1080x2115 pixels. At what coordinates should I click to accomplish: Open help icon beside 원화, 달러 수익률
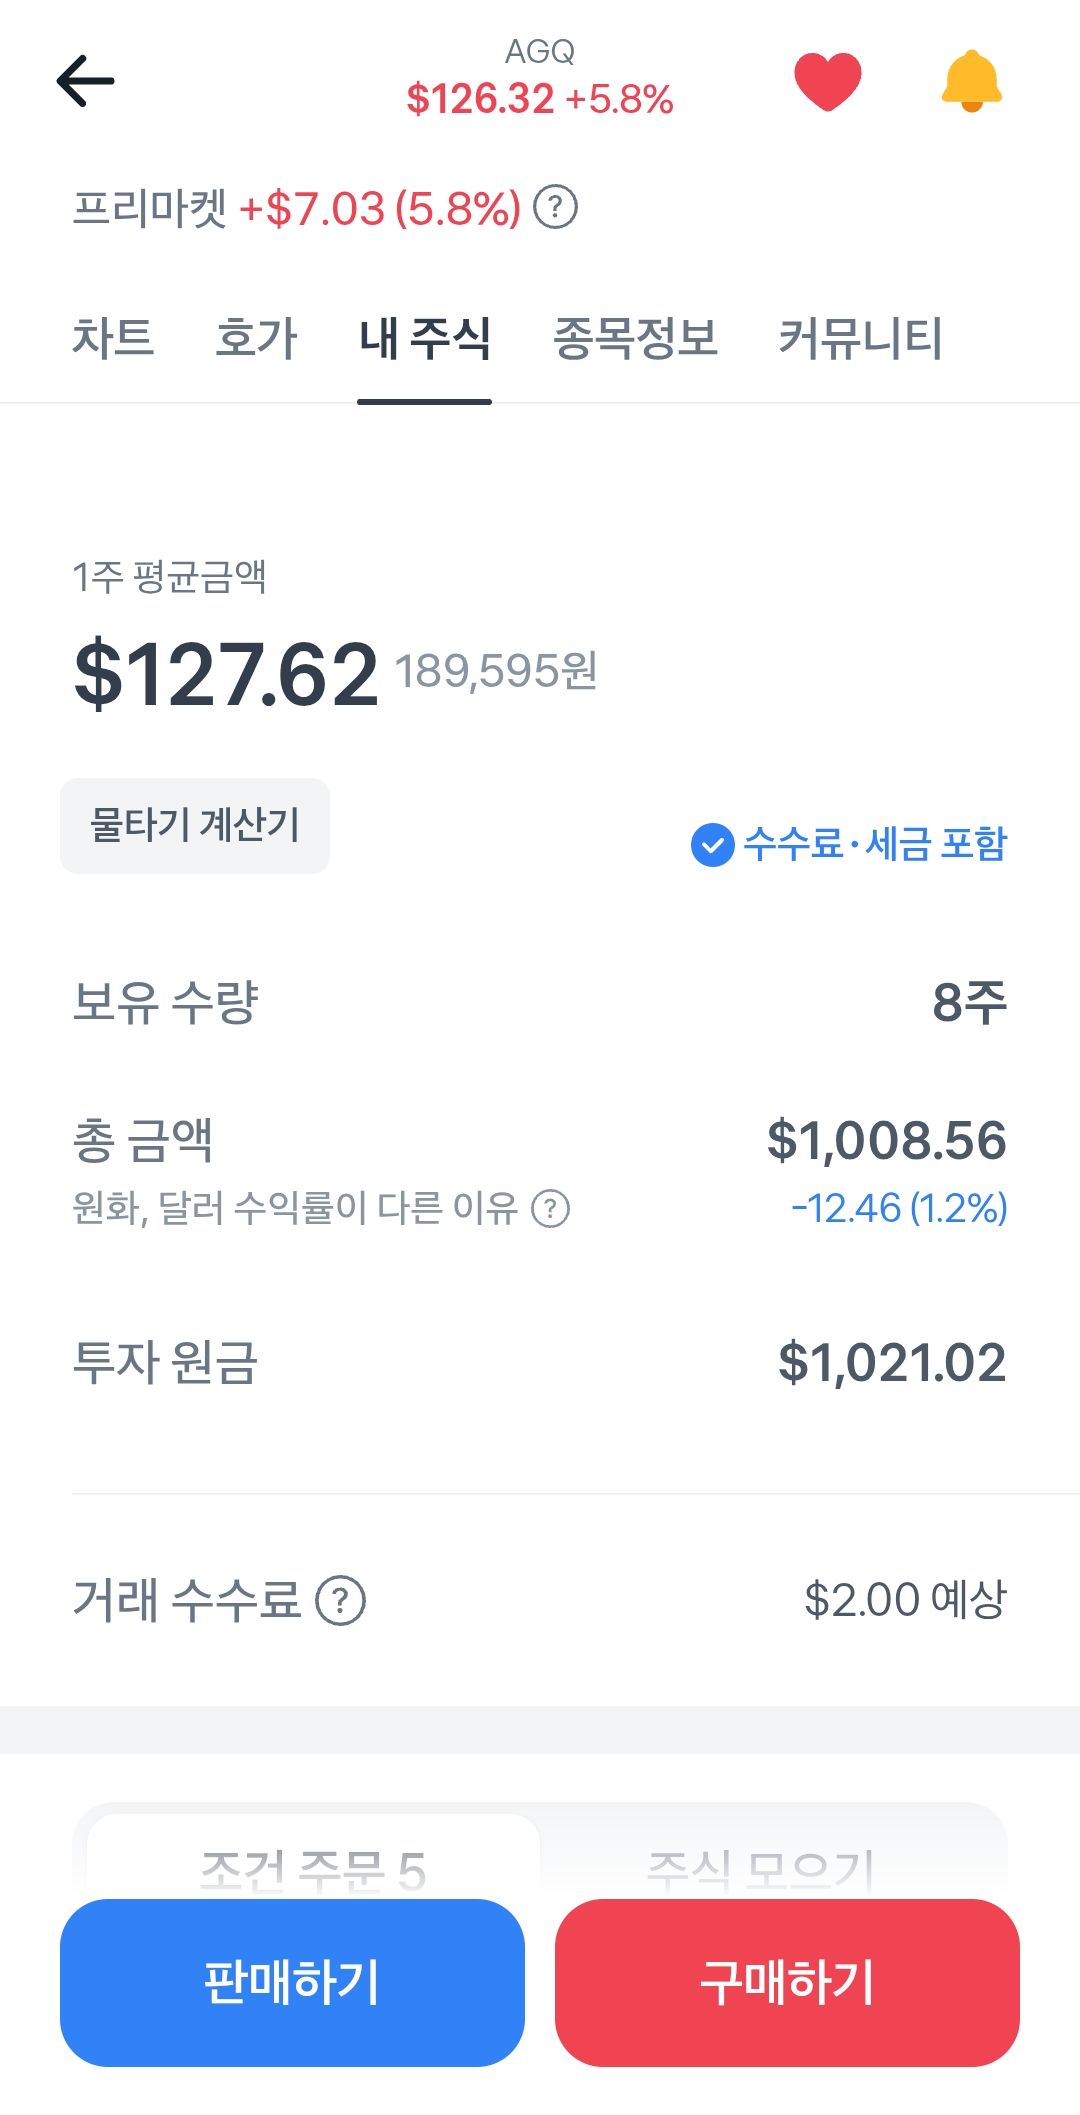tap(550, 1208)
